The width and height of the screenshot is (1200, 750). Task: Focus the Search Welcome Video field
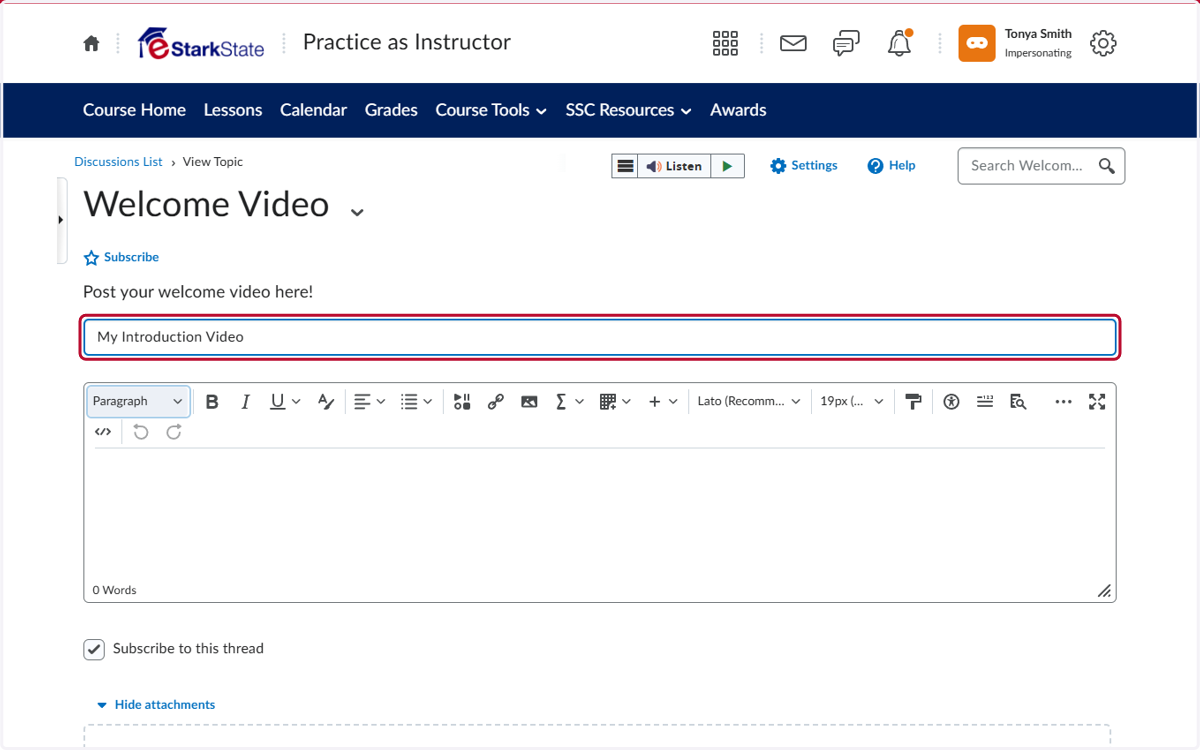pyautogui.click(x=1027, y=166)
